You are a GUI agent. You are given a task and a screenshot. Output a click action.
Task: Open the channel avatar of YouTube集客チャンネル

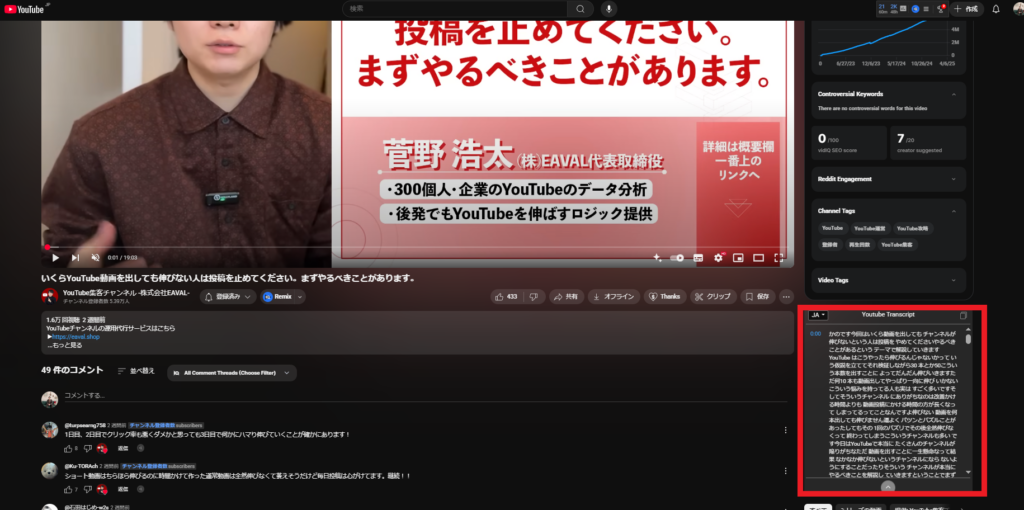tap(50, 296)
